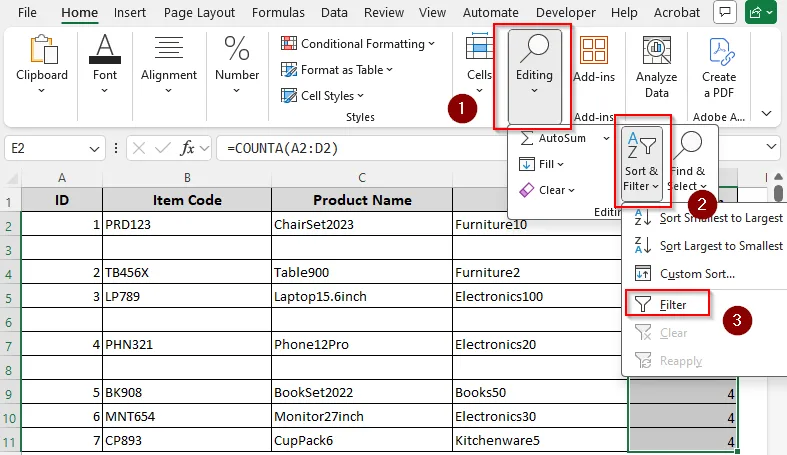Open the Number format group
787x455 pixels.
pos(237,64)
